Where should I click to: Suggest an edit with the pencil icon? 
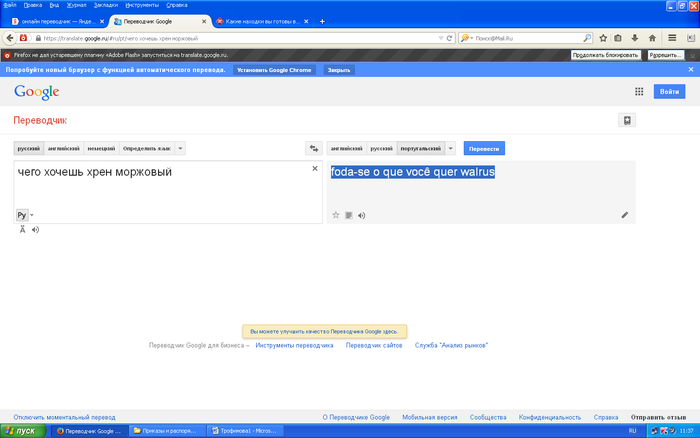625,215
